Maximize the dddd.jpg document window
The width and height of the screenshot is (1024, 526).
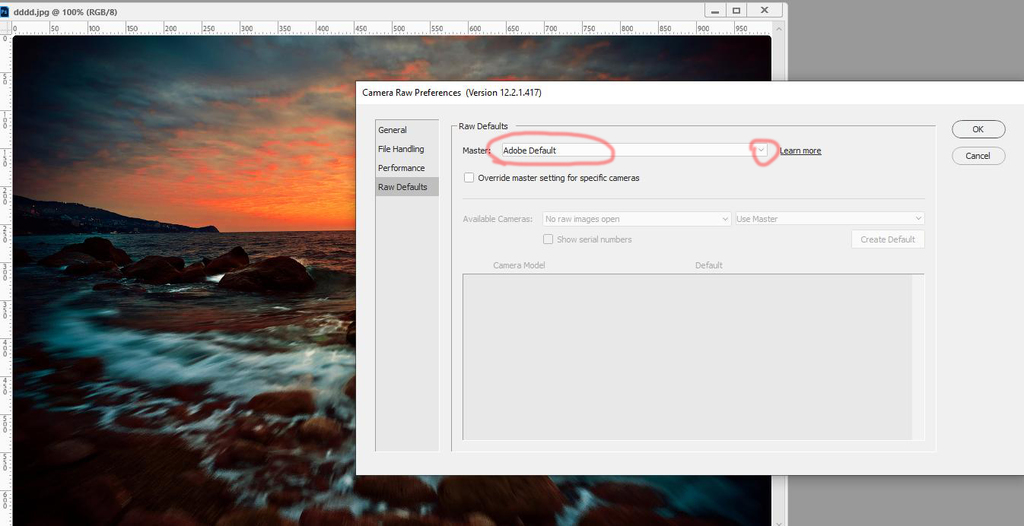tap(737, 10)
